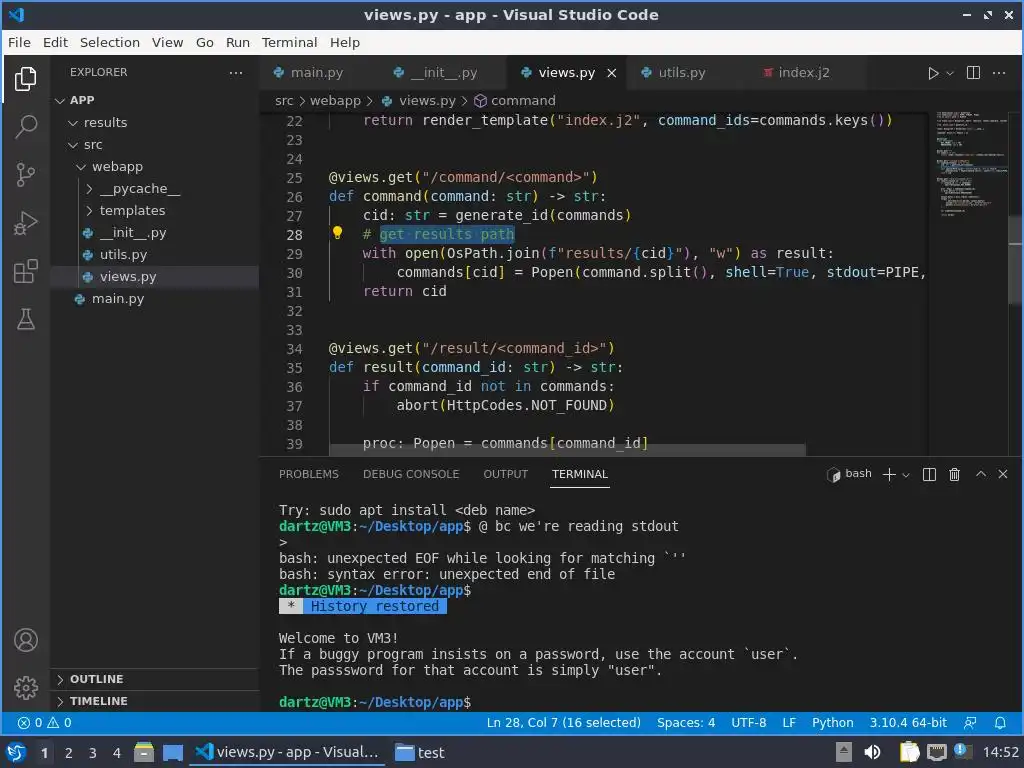Open errors and warnings status indicator
The image size is (1024, 768).
44,723
